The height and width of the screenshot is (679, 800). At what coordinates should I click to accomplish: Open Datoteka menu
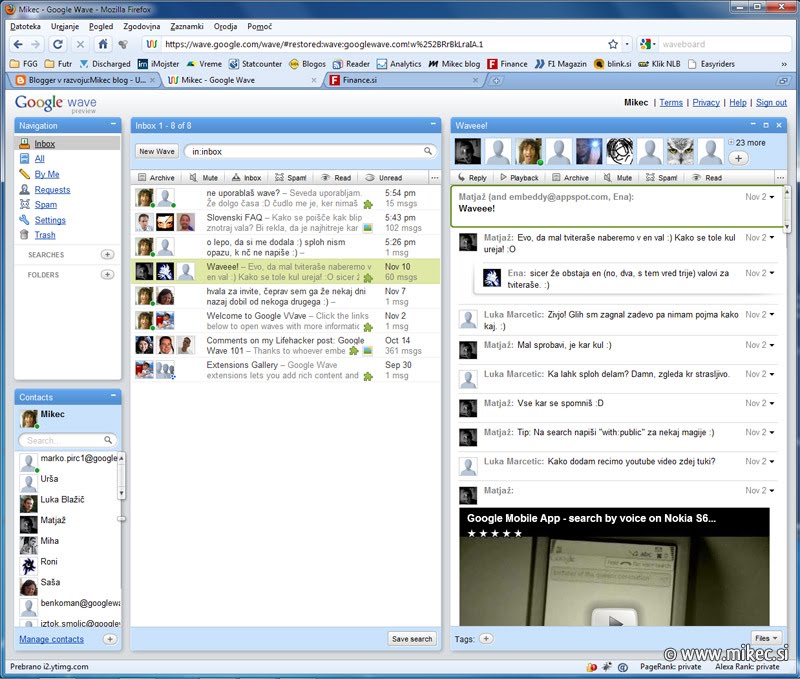26,27
